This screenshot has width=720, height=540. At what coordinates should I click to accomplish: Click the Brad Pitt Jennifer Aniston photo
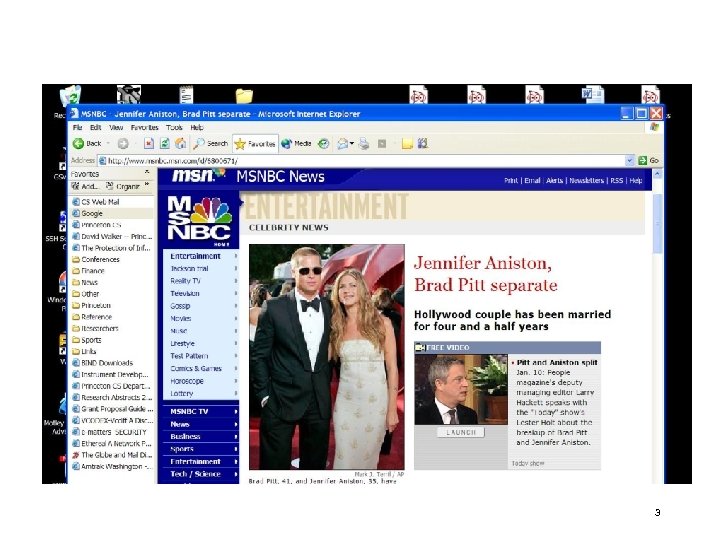click(326, 356)
